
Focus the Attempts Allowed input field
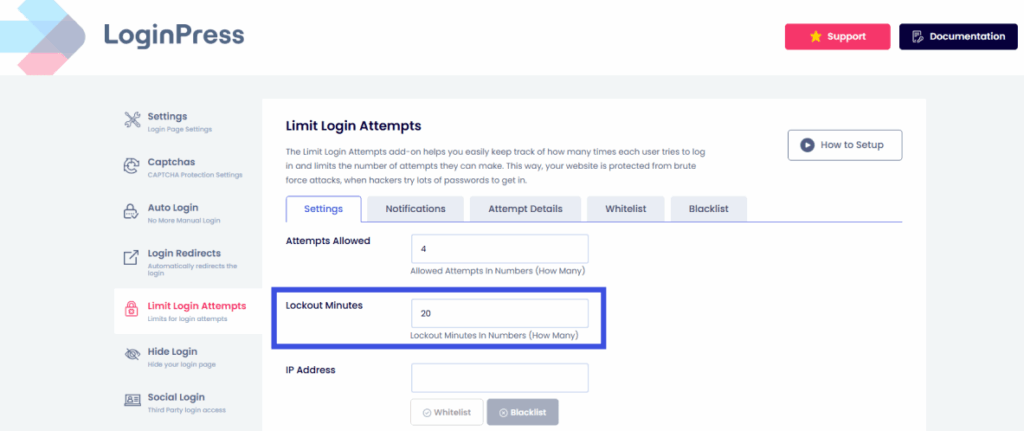pos(499,249)
